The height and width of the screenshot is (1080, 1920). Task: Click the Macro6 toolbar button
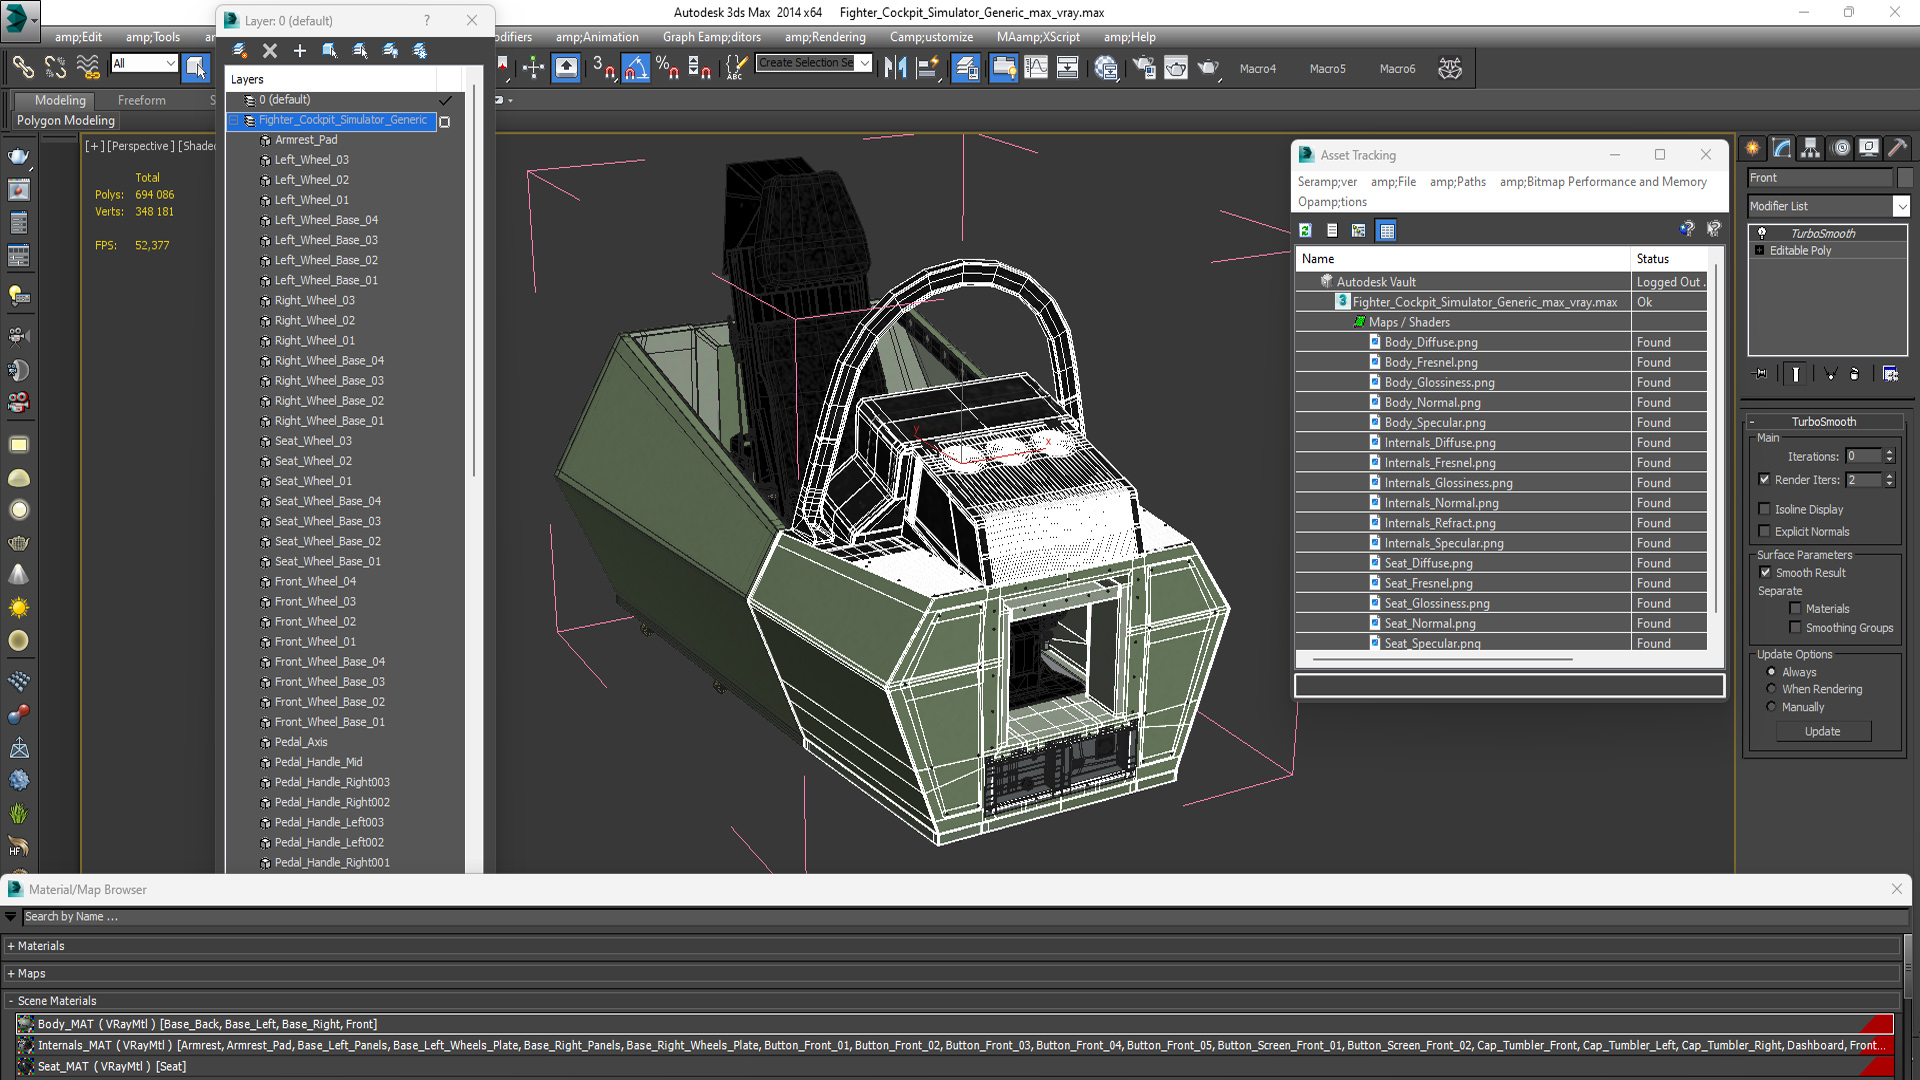click(1397, 69)
